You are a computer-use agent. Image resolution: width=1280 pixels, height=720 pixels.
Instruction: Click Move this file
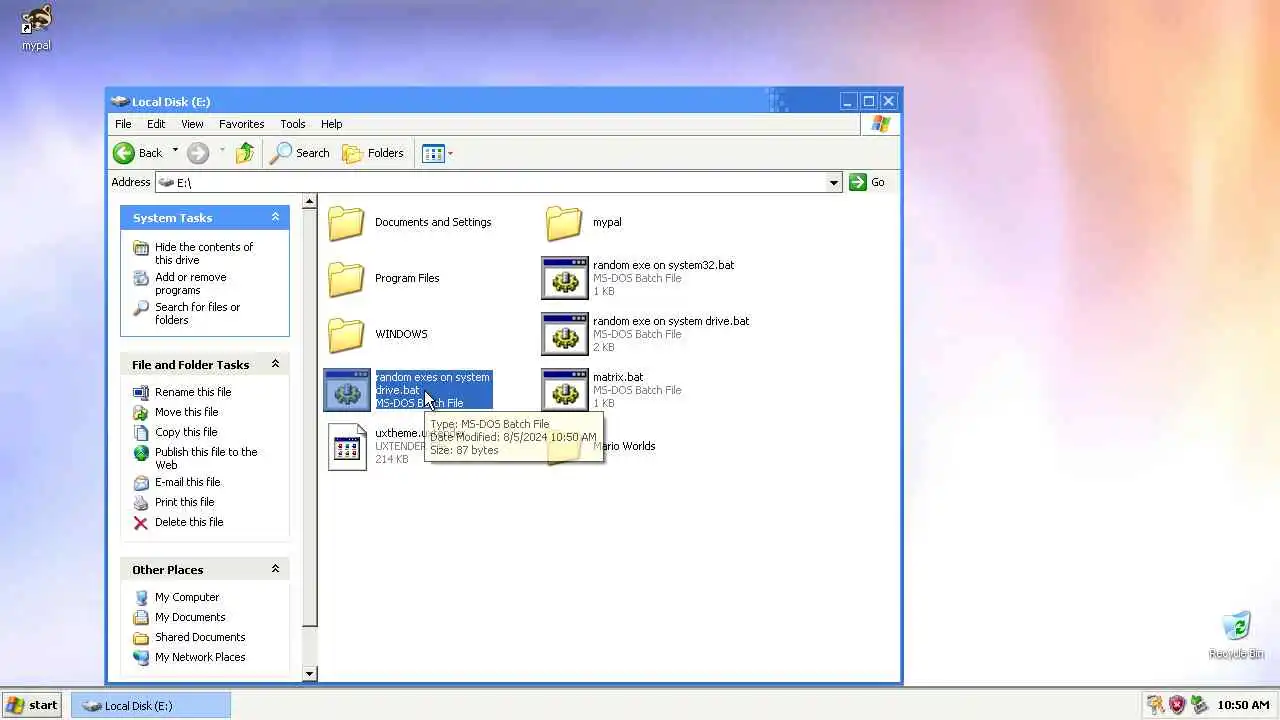(x=186, y=412)
